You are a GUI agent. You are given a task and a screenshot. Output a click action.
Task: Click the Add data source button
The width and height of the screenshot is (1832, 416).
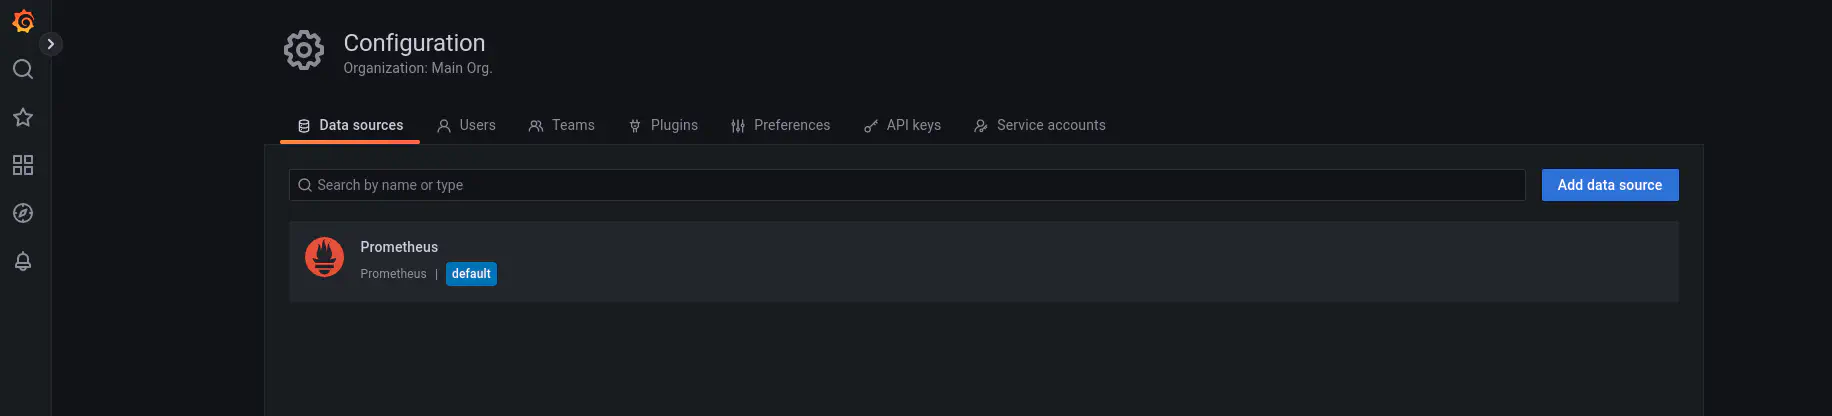point(1610,185)
